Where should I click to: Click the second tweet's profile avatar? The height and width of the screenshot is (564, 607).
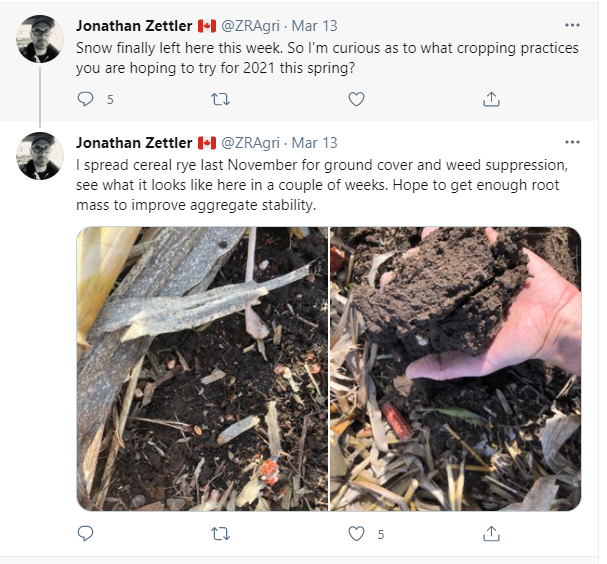point(41,156)
